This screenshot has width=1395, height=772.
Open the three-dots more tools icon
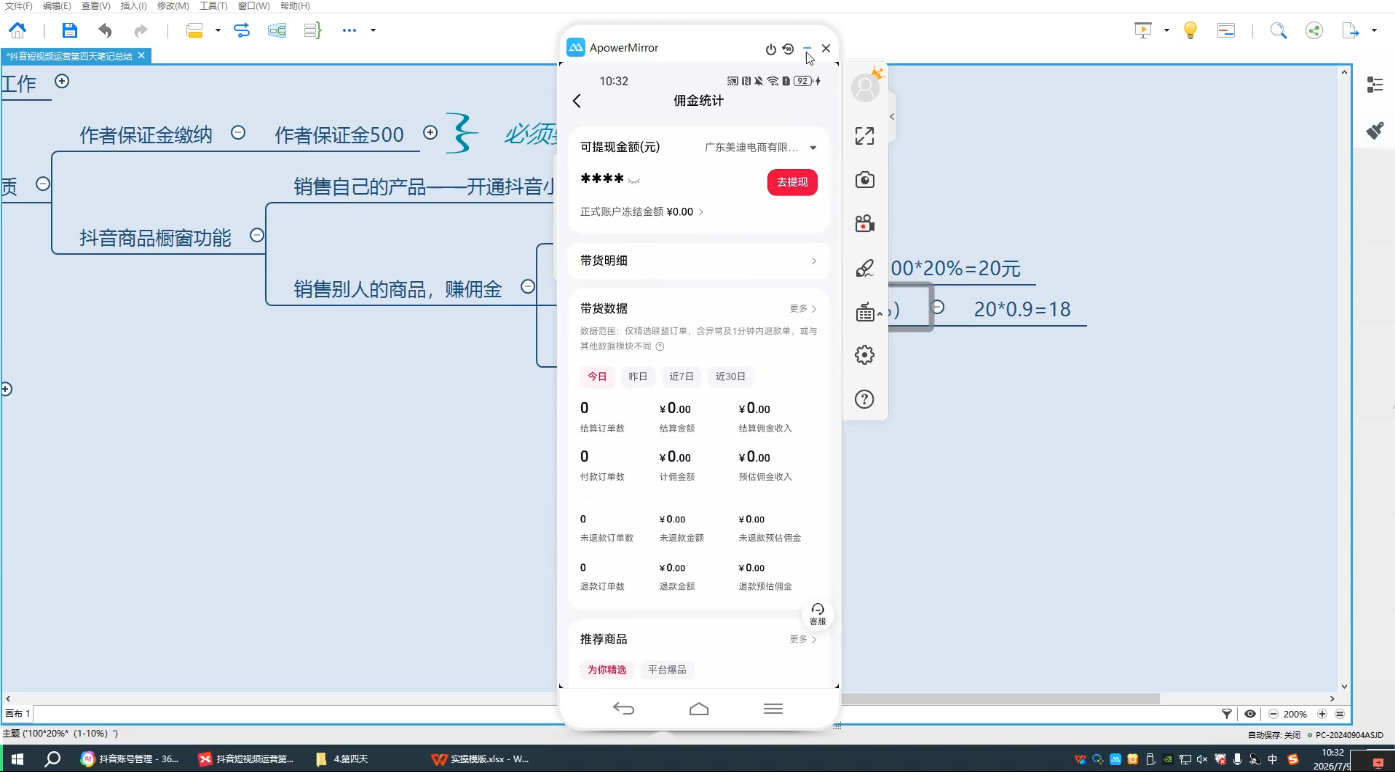tap(349, 30)
